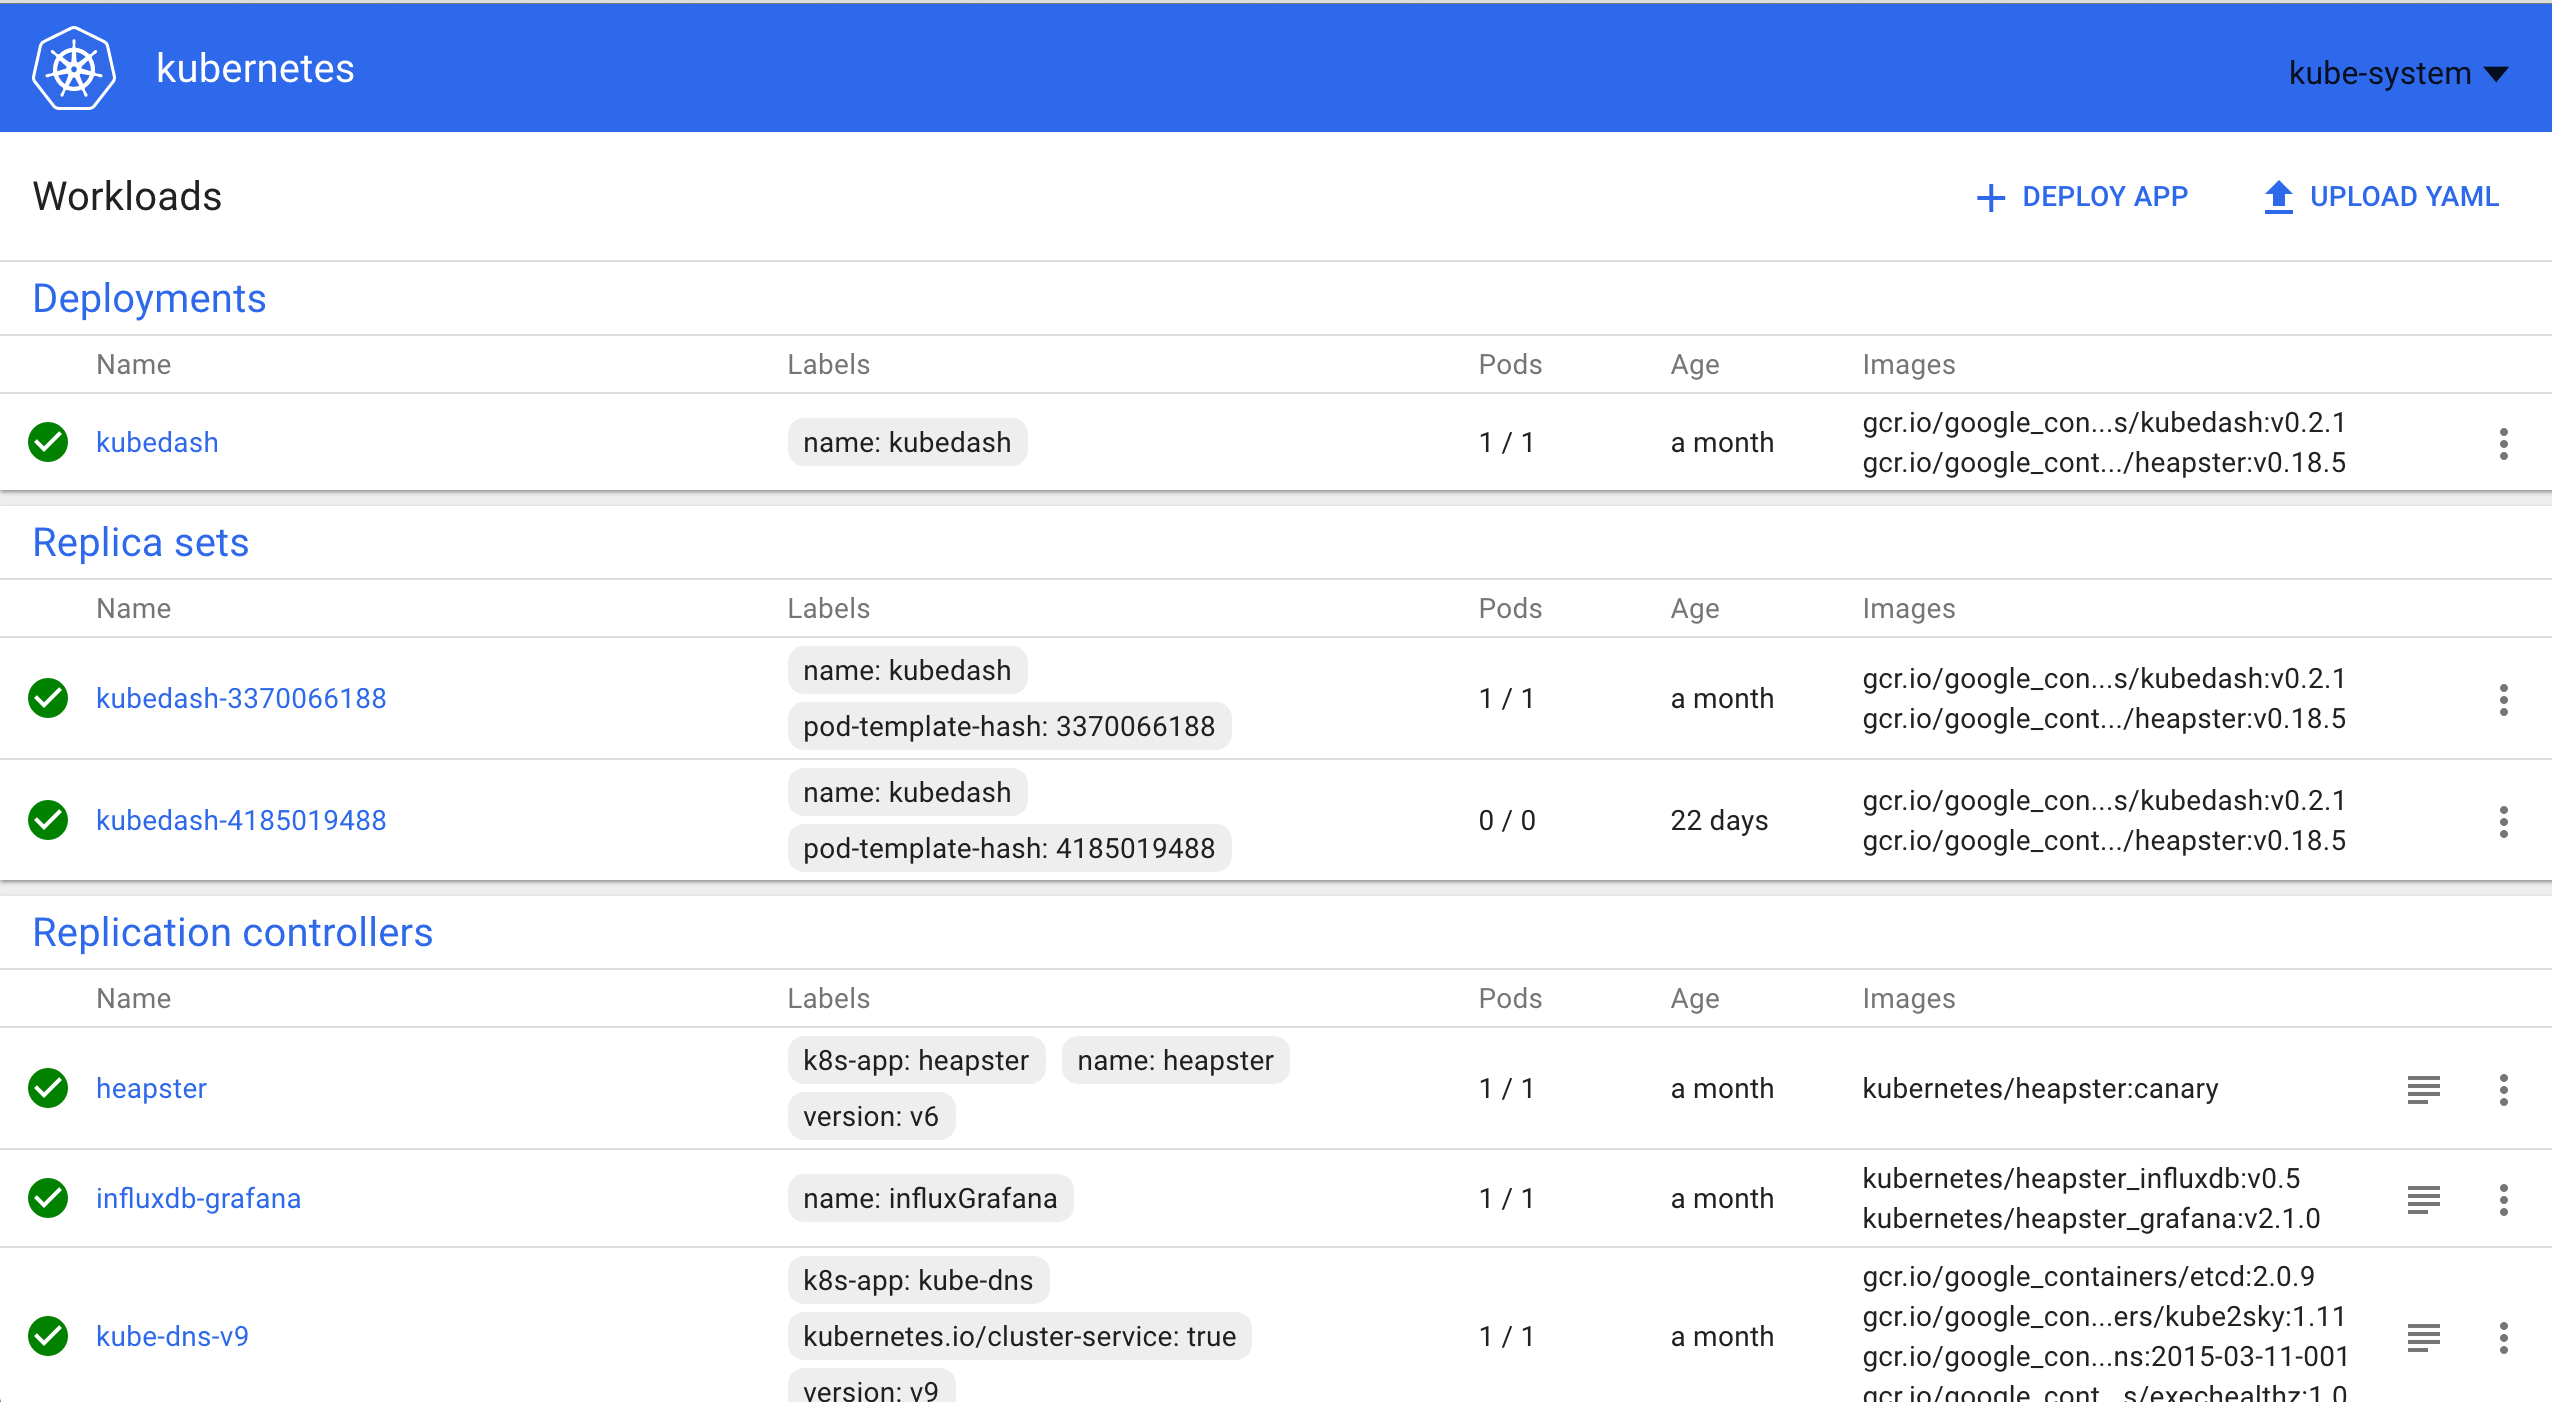Screen dimensions: 2552x1402
Task: Open actions menu for kubedash-3370066188 row
Action: pyautogui.click(x=2504, y=700)
